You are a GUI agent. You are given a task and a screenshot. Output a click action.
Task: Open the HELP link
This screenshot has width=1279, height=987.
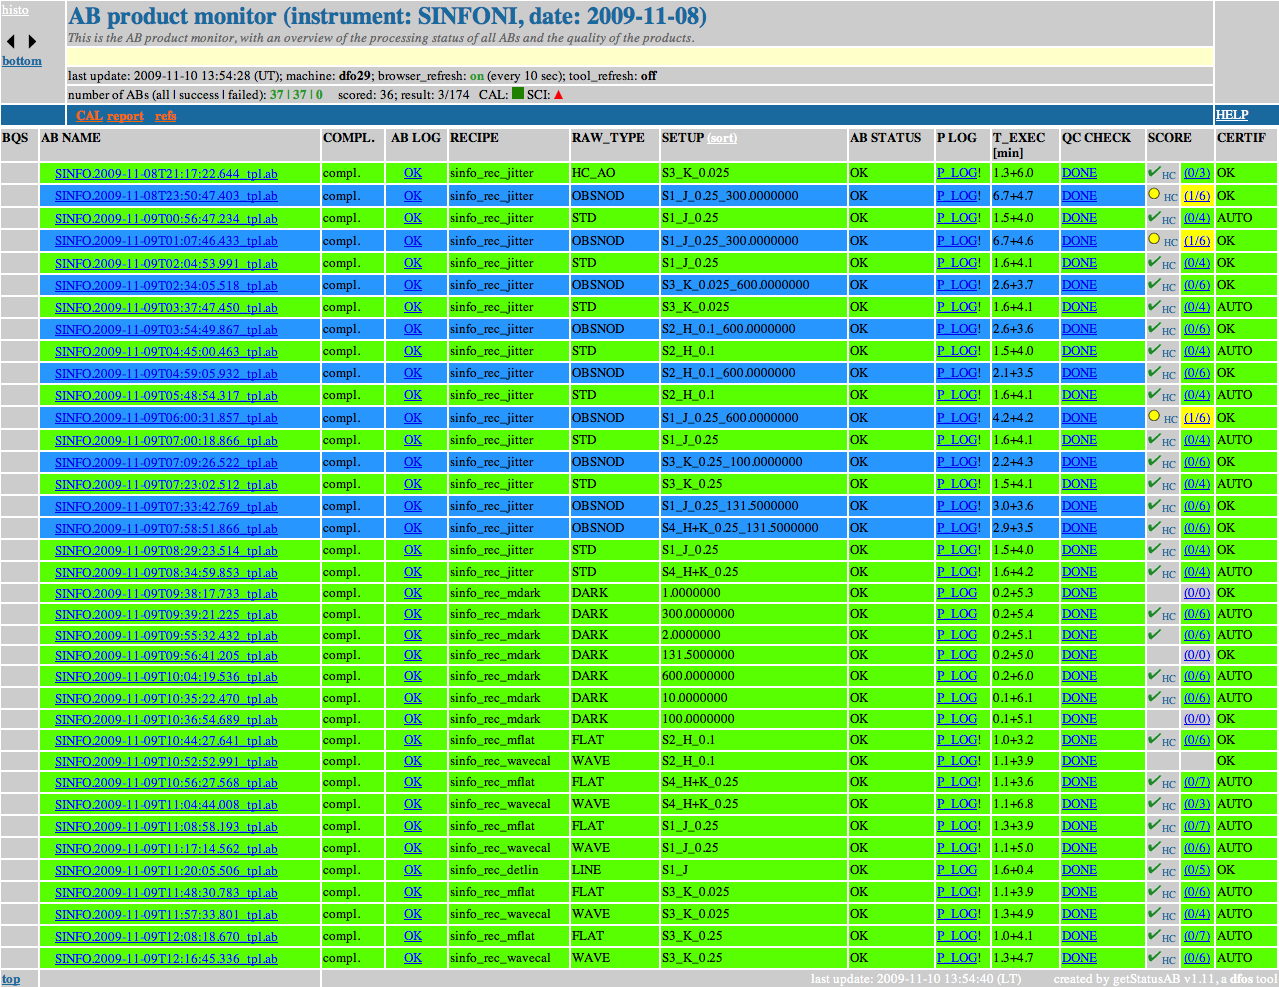(1232, 115)
